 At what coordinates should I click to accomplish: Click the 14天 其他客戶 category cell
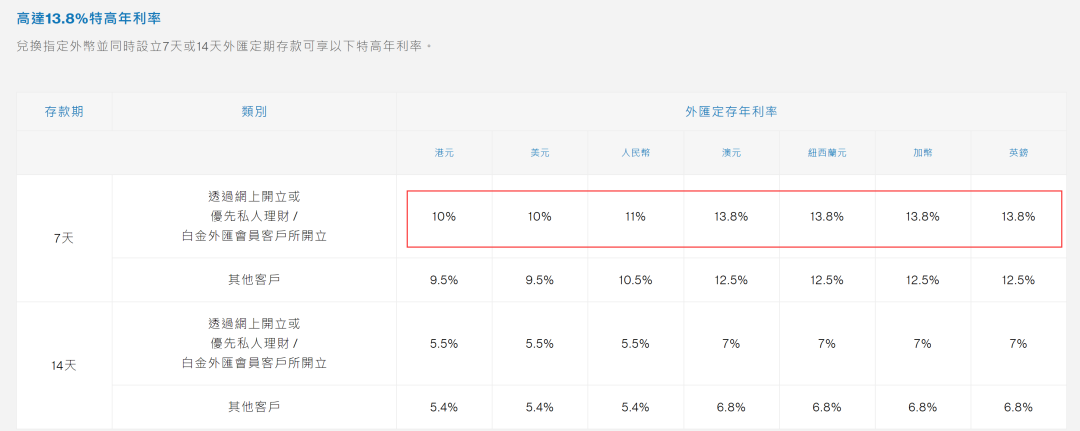254,407
